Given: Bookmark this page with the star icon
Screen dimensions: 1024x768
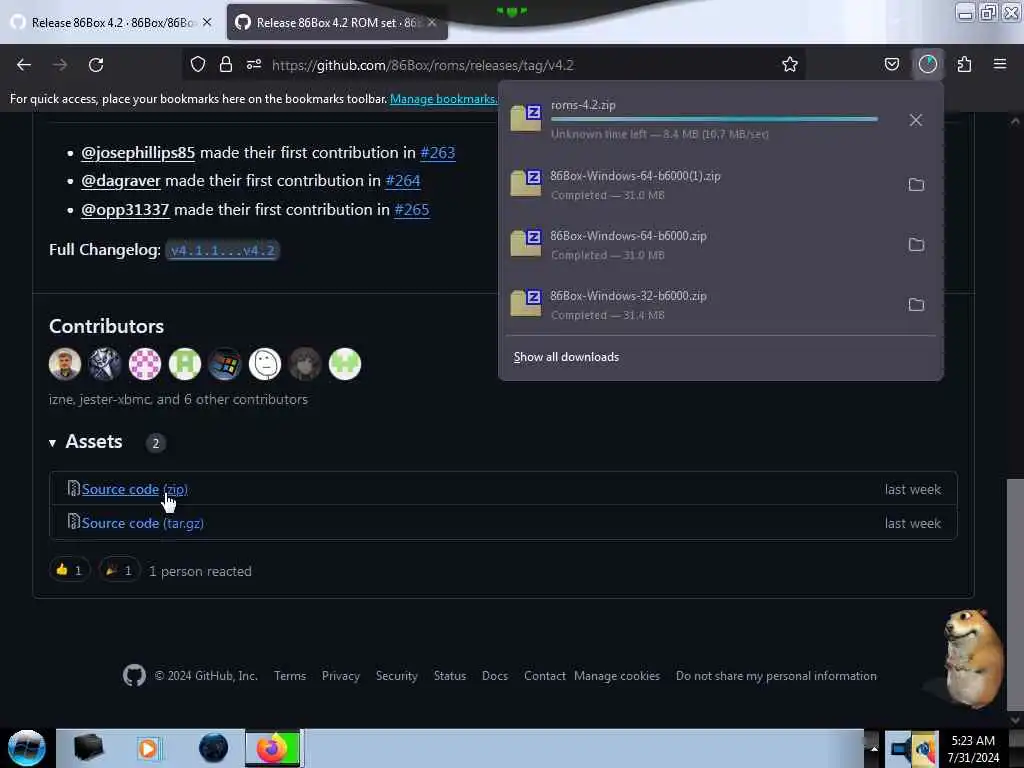Looking at the screenshot, I should click(x=790, y=65).
